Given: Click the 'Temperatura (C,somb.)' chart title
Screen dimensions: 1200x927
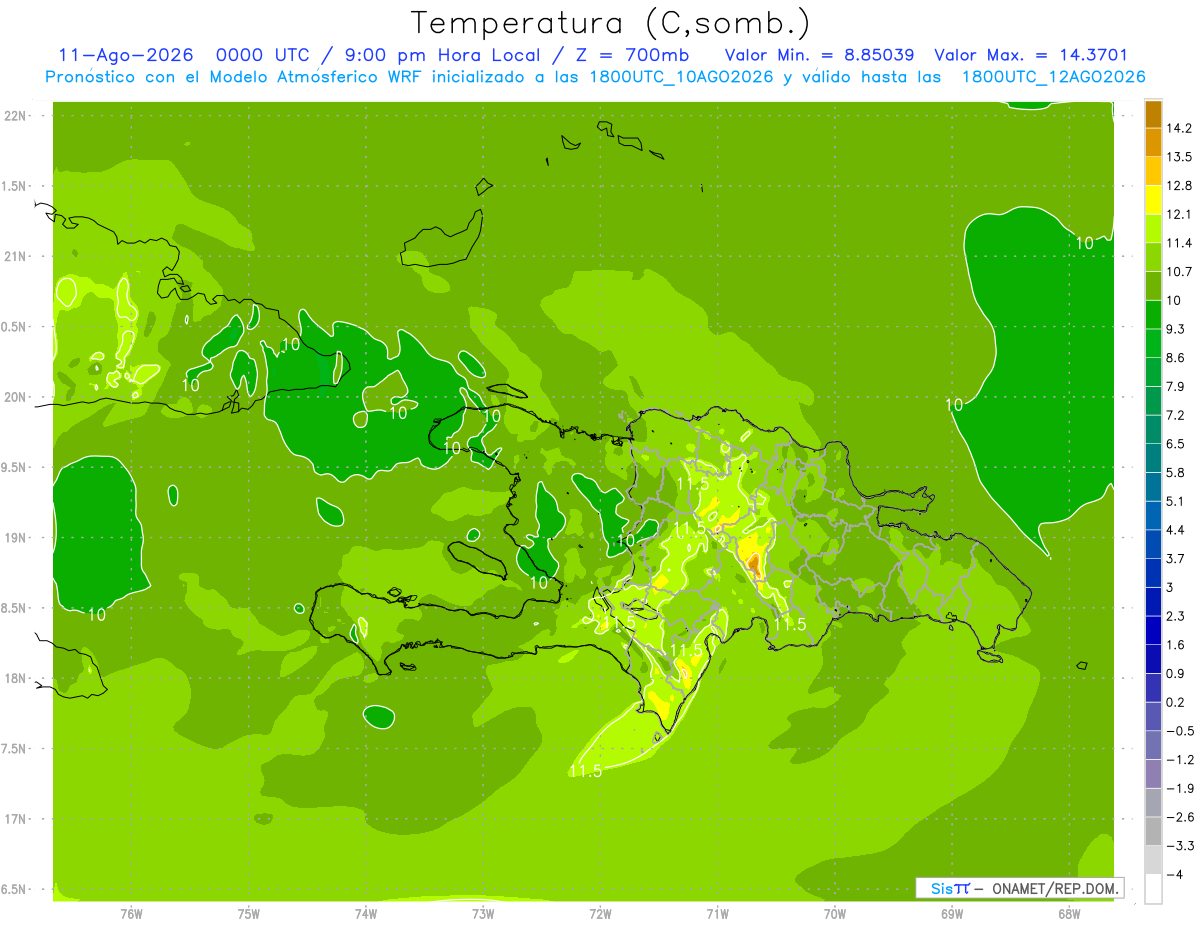Looking at the screenshot, I should (x=610, y=23).
